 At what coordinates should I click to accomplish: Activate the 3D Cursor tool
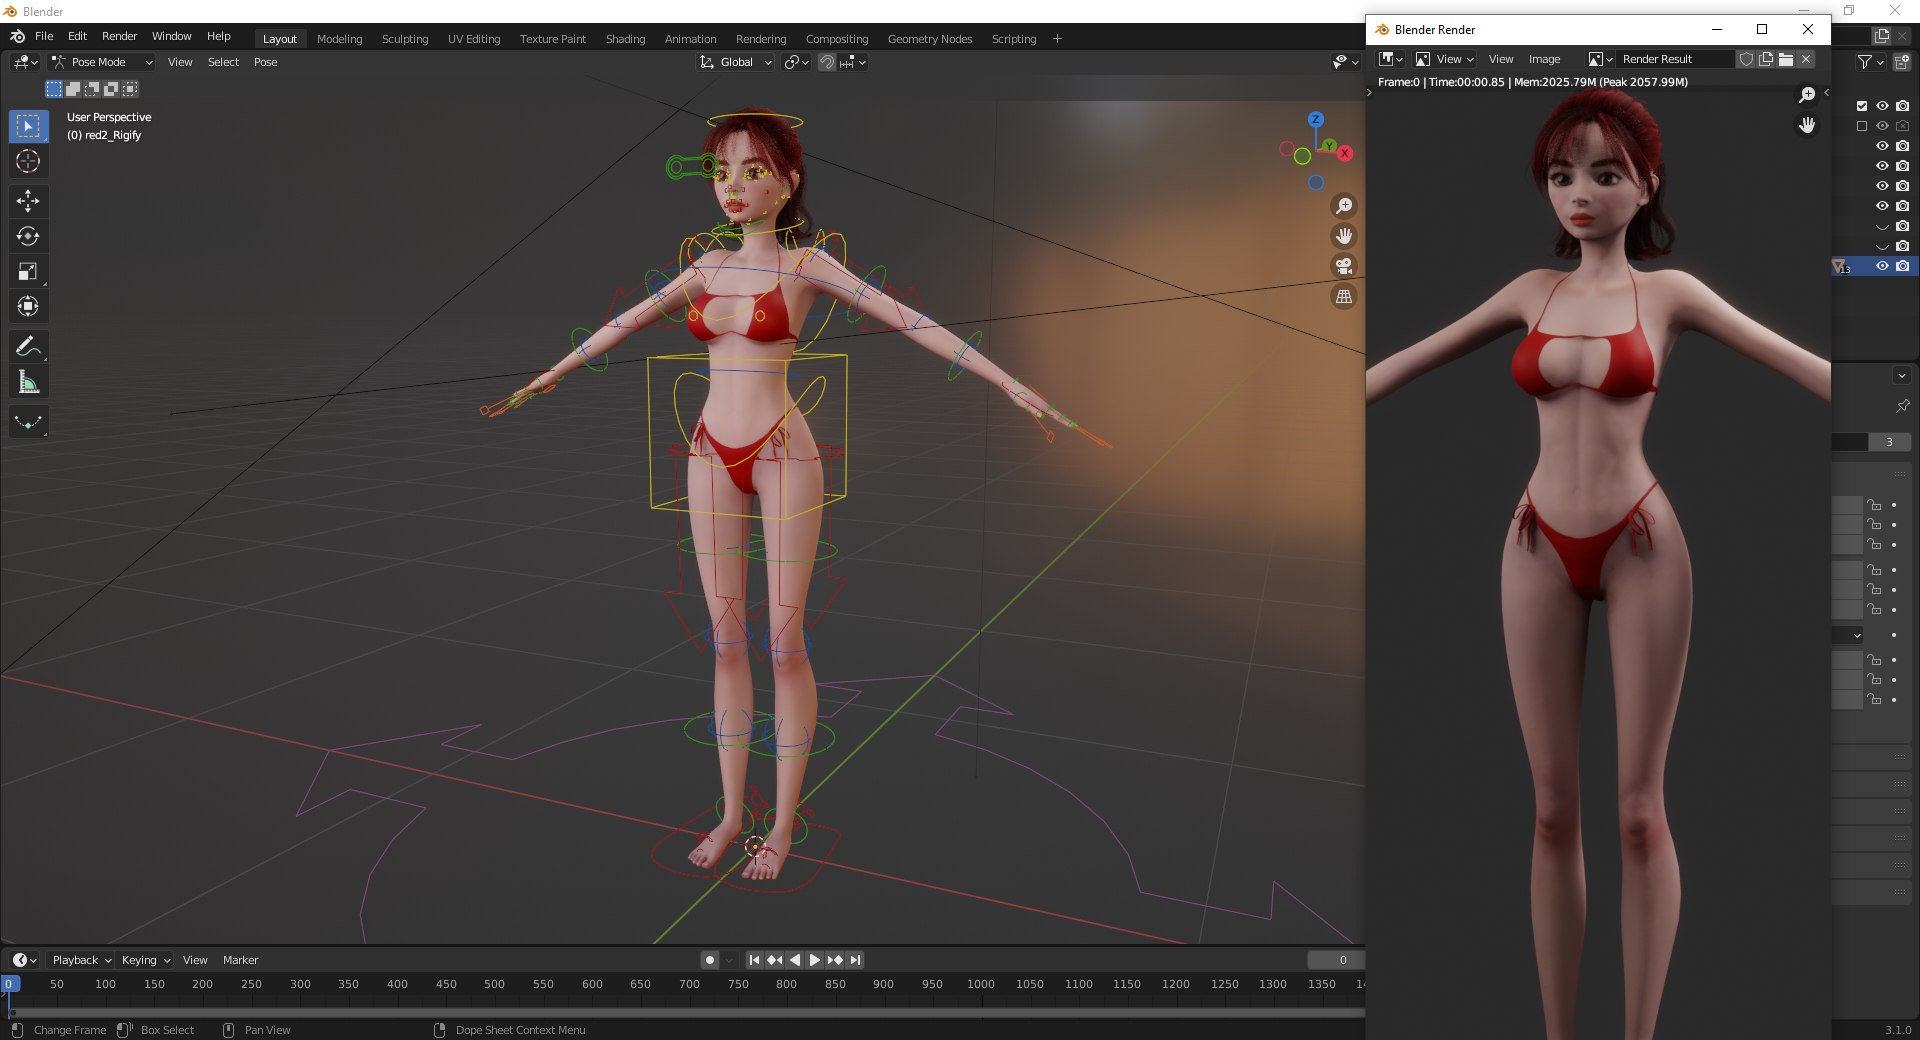(28, 161)
